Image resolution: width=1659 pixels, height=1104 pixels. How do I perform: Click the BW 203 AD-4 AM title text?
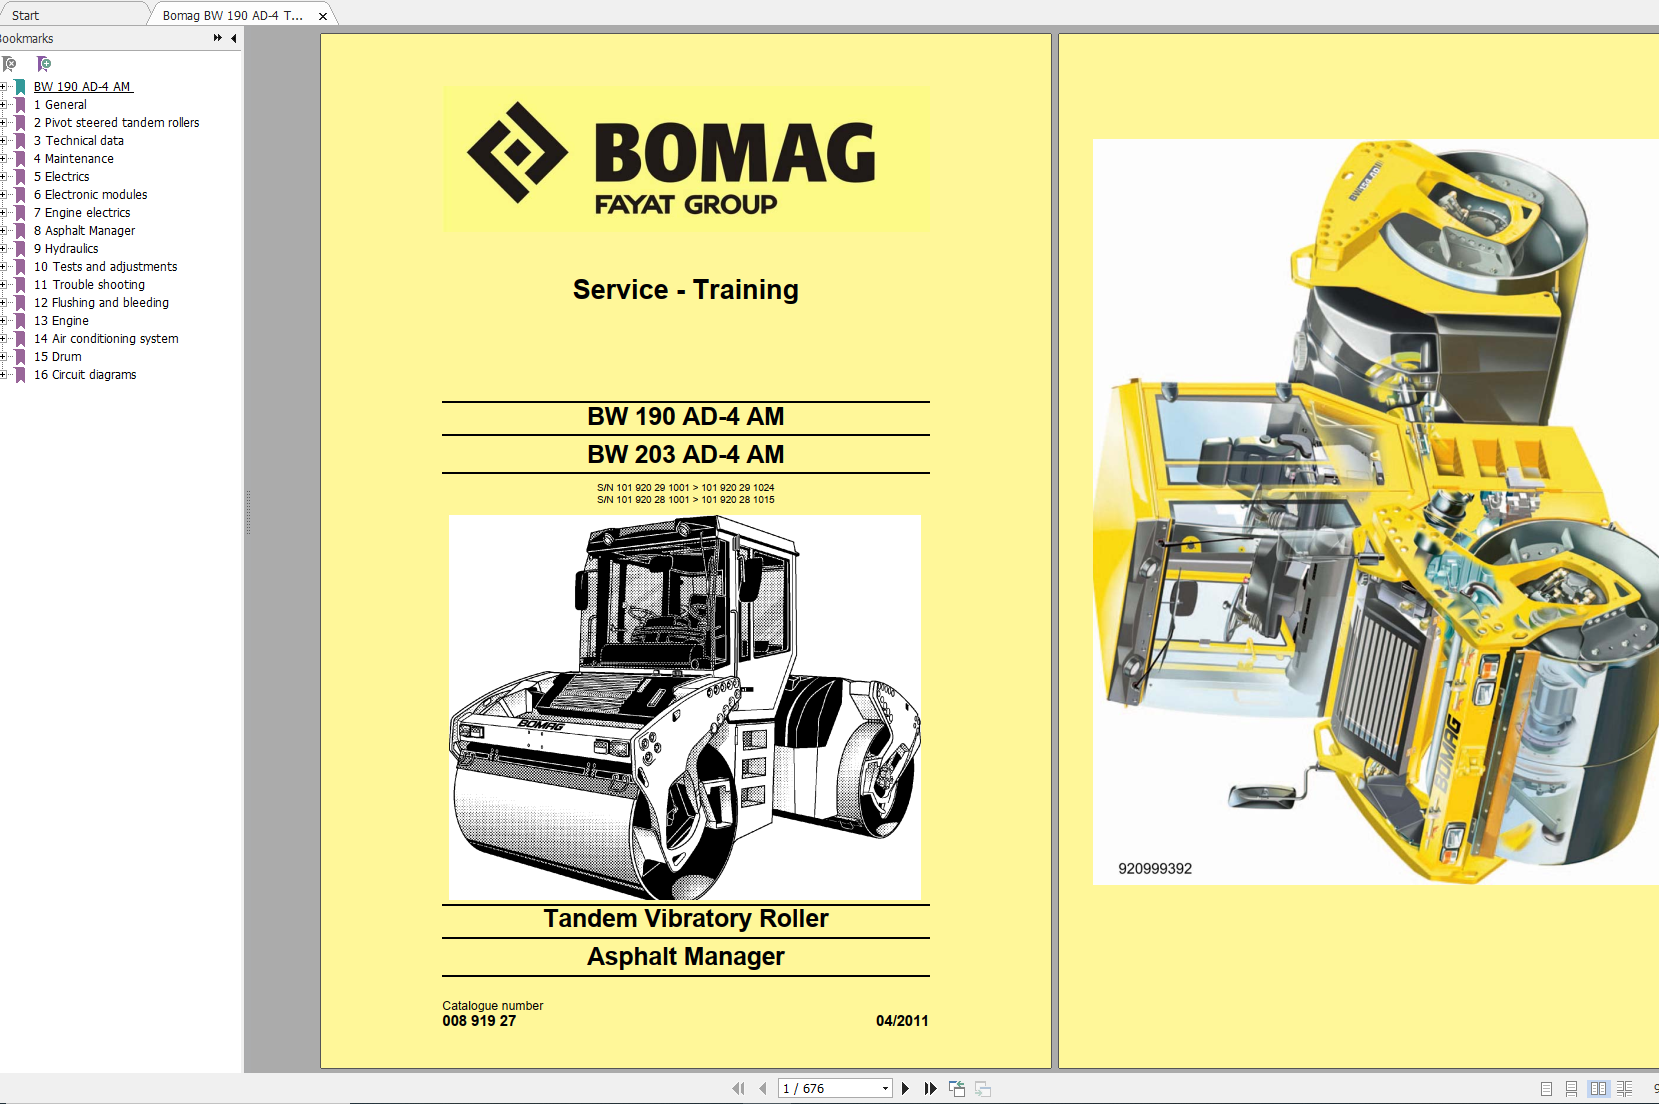pyautogui.click(x=686, y=455)
